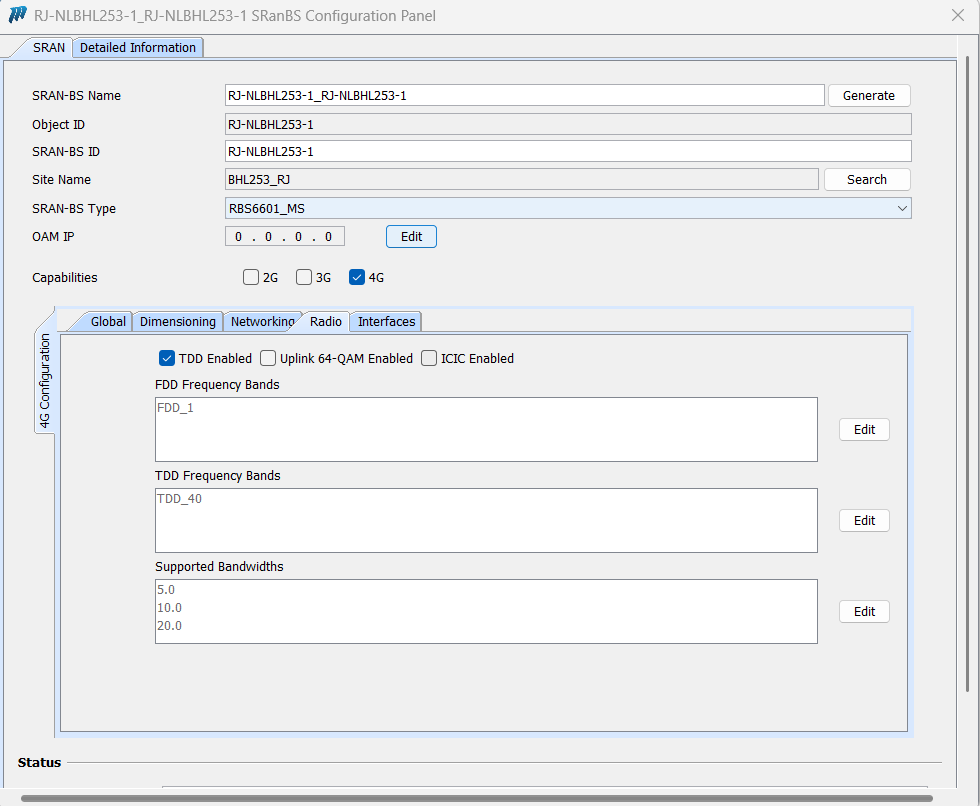Toggle the TDD Enabled checkbox
The width and height of the screenshot is (980, 806).
pyautogui.click(x=168, y=358)
